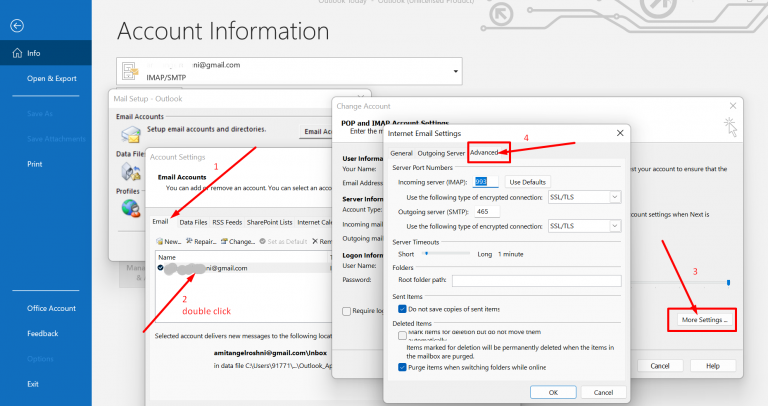Open the Info page in the sidebar

46,53
